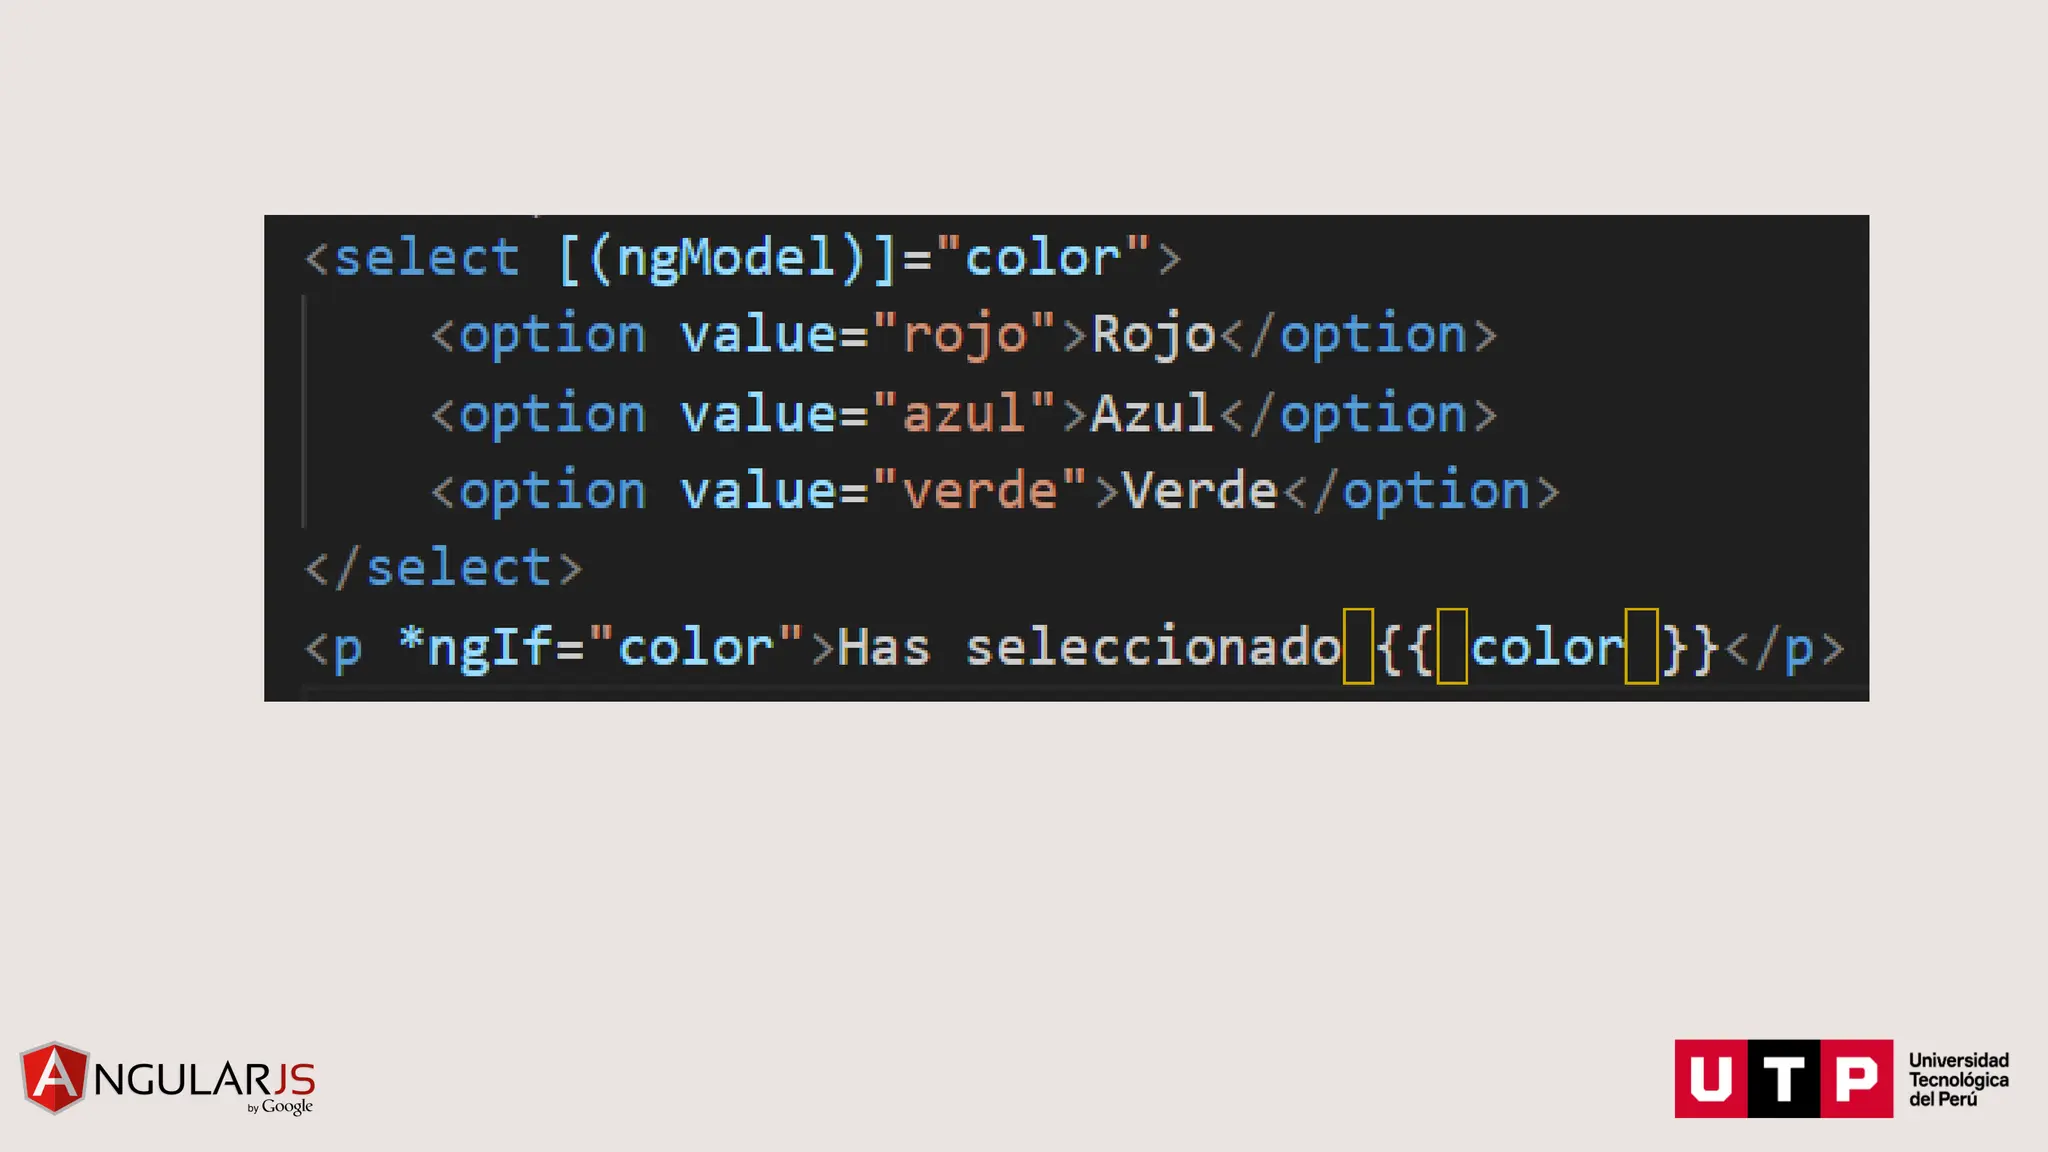Click the AngularJS shield logo icon
Viewport: 2048px width, 1152px height.
point(54,1078)
